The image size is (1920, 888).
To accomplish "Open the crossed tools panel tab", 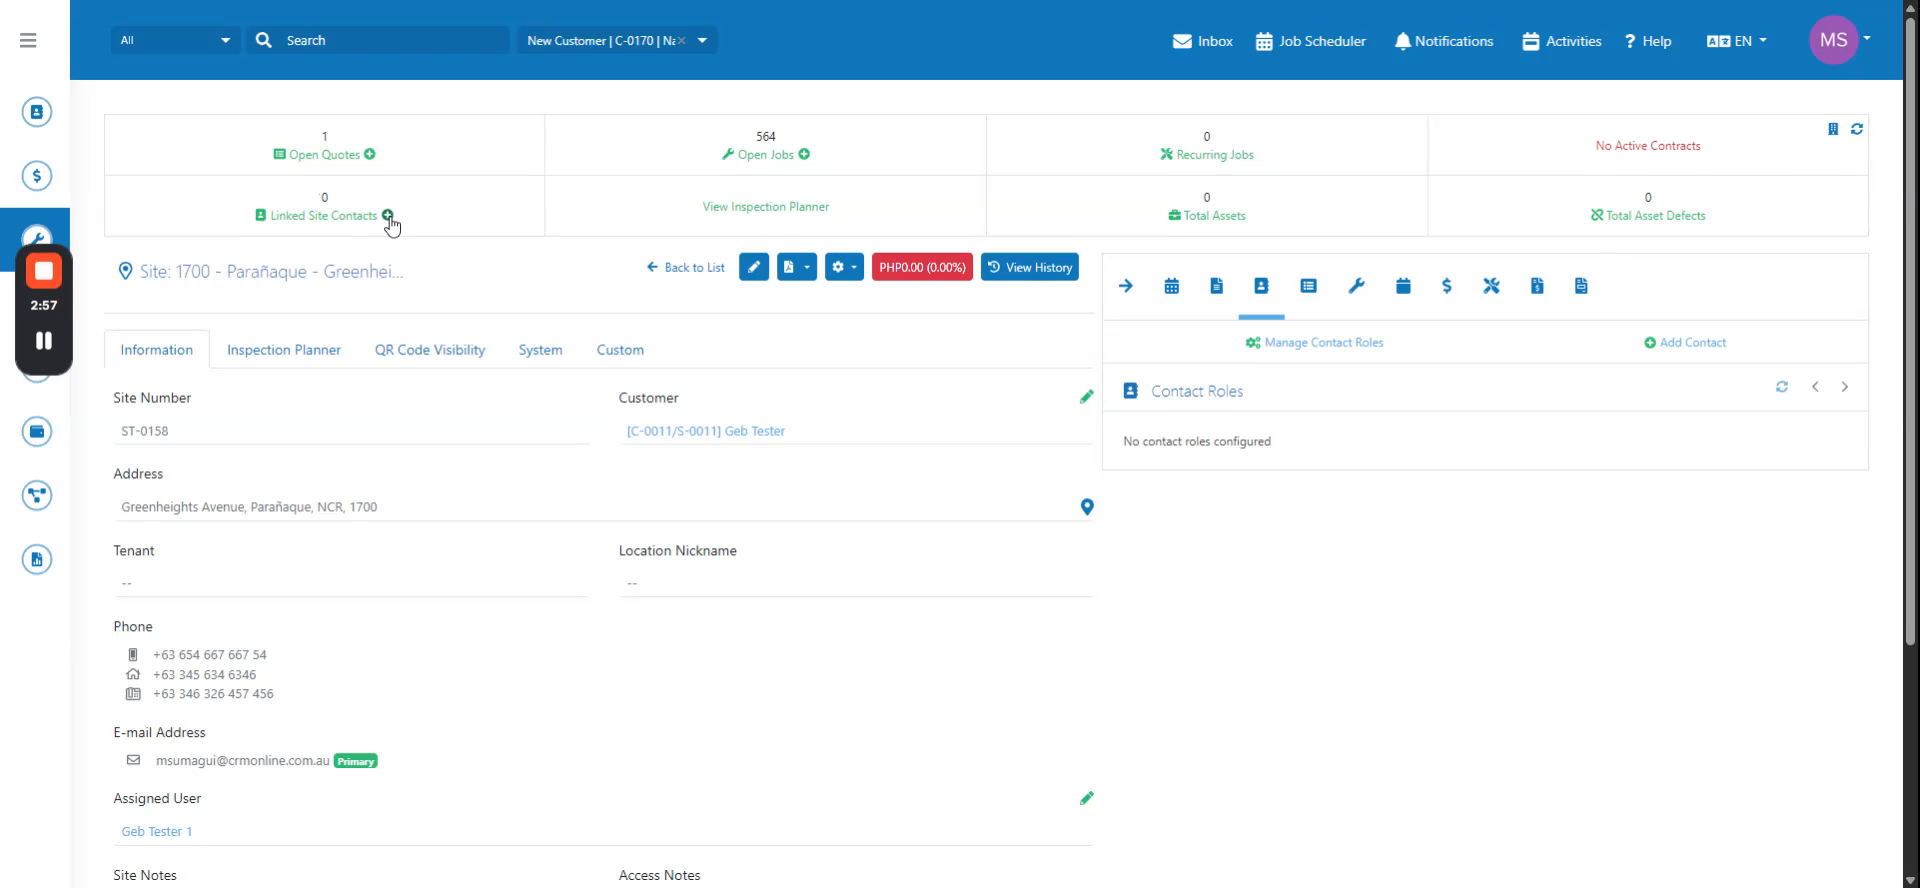I will point(1491,286).
